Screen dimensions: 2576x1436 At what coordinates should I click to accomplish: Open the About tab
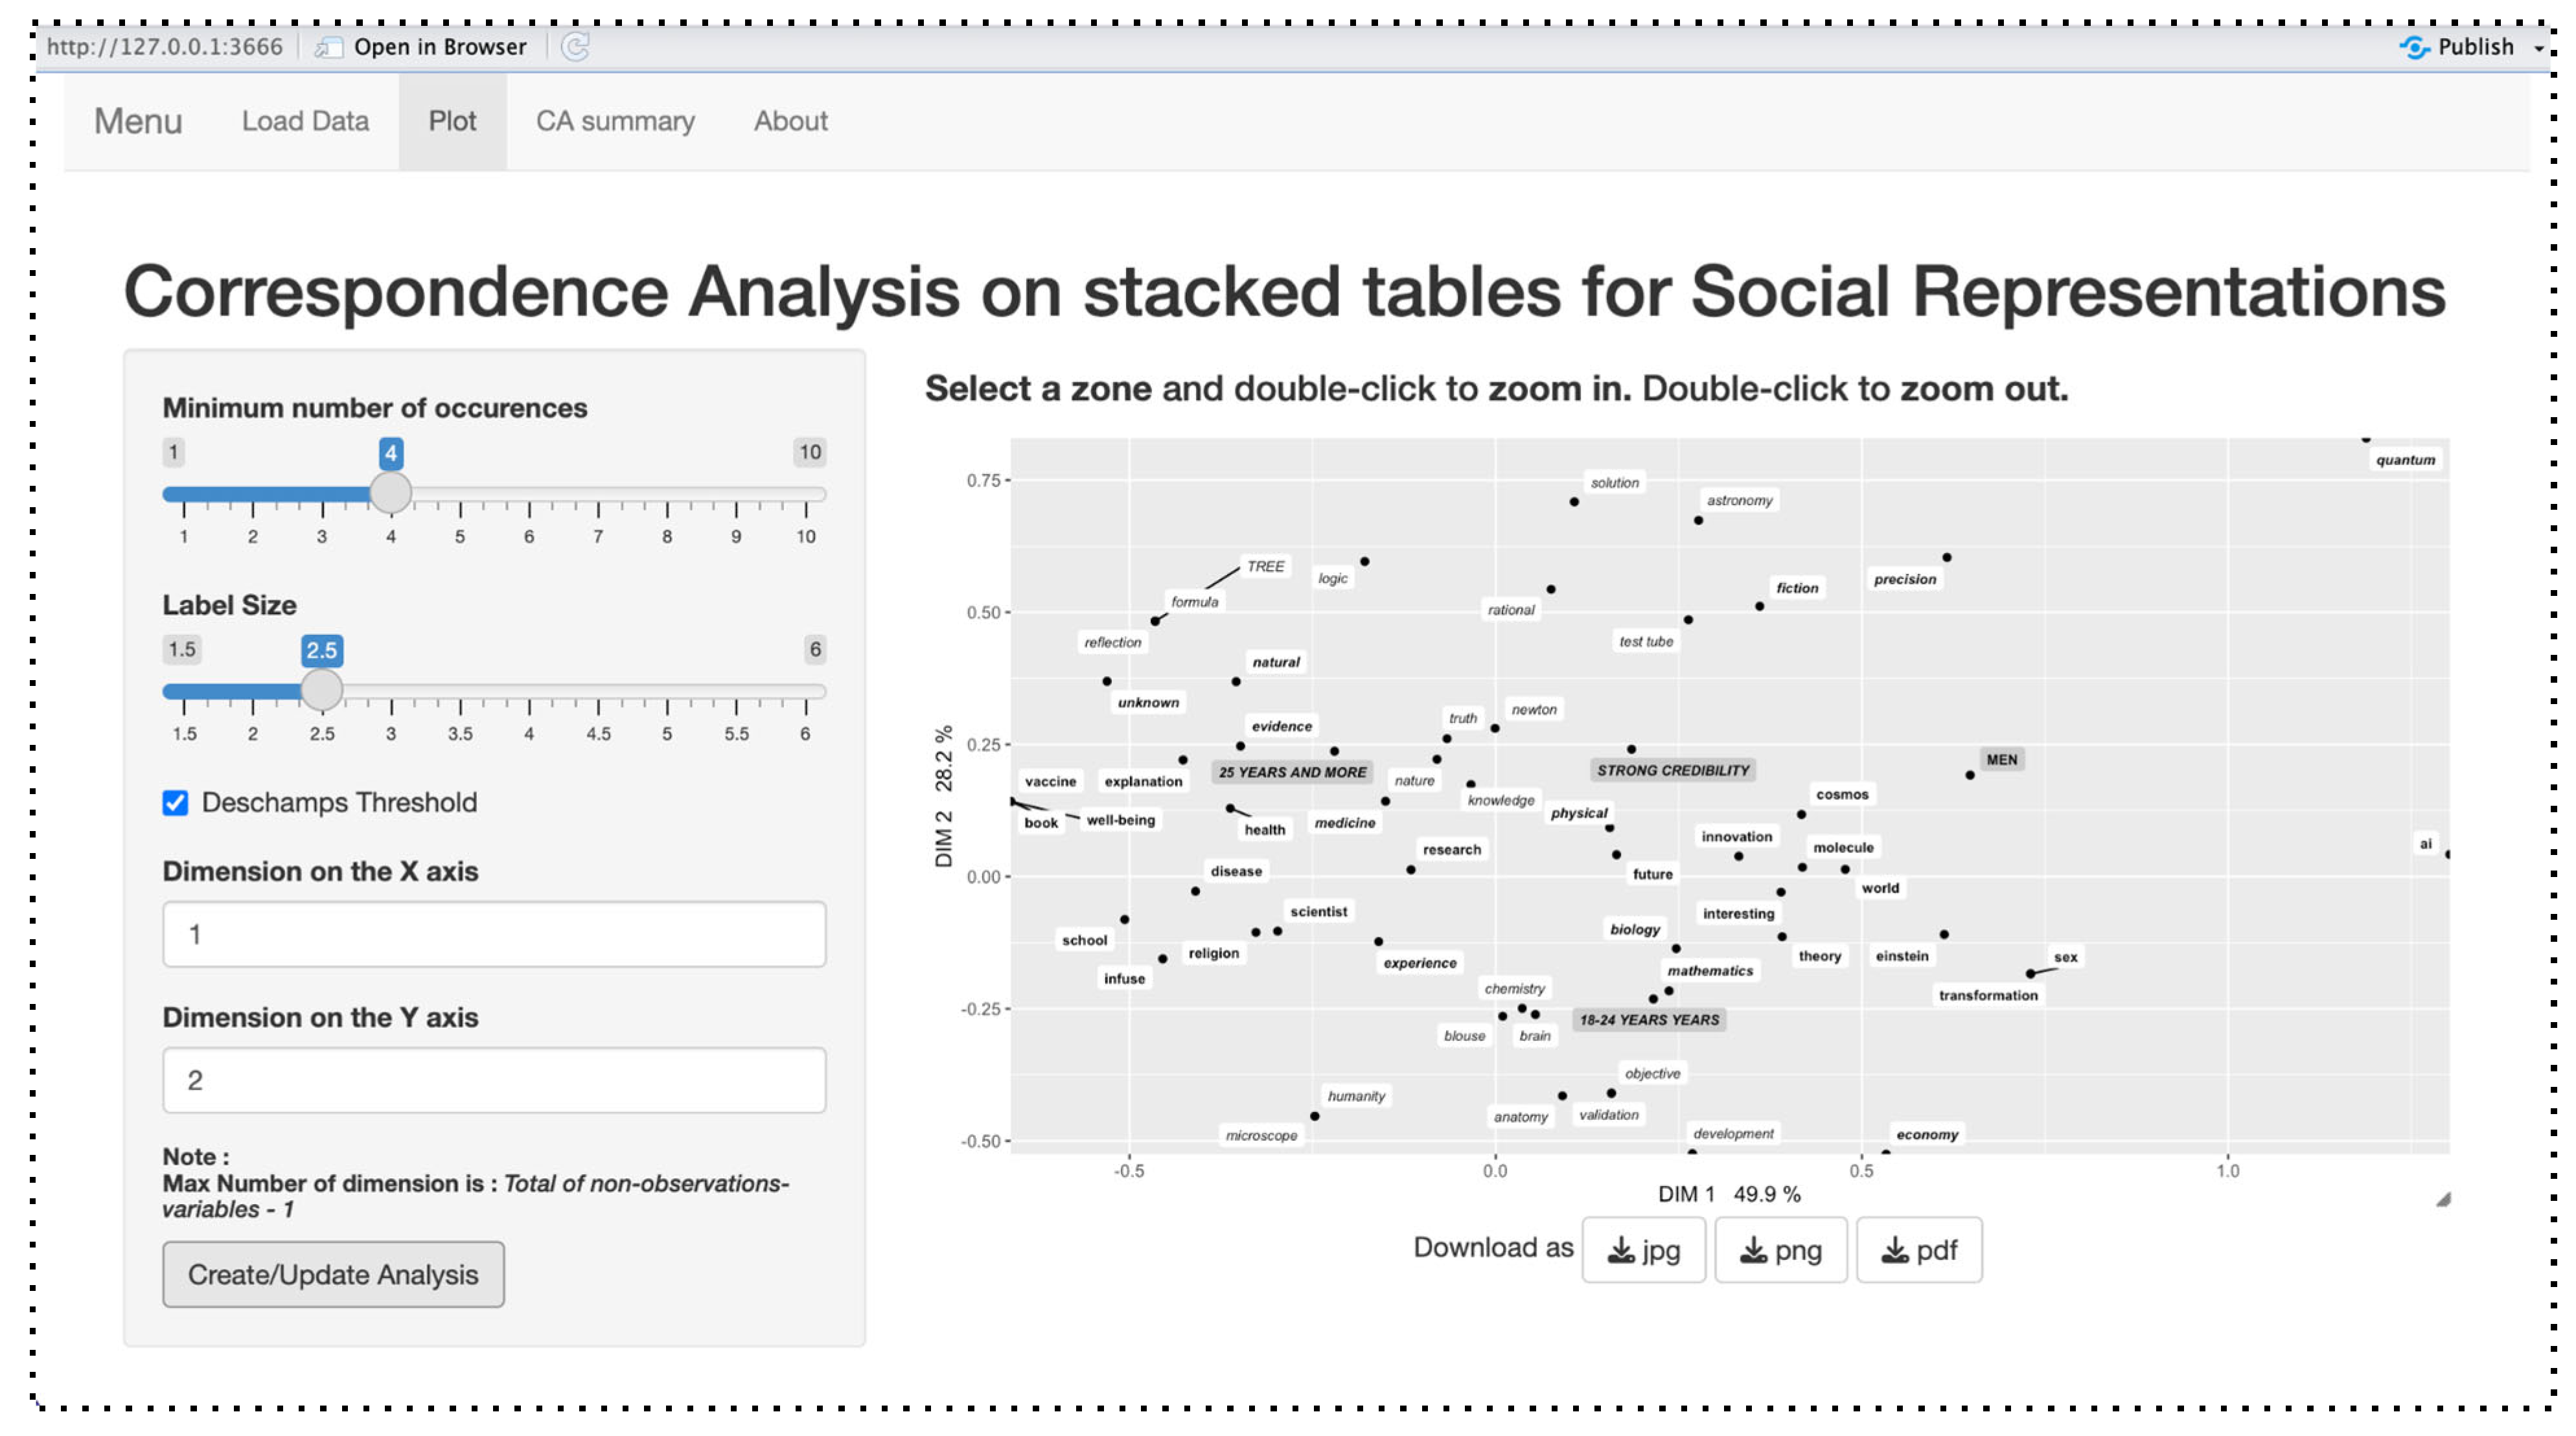pos(790,121)
